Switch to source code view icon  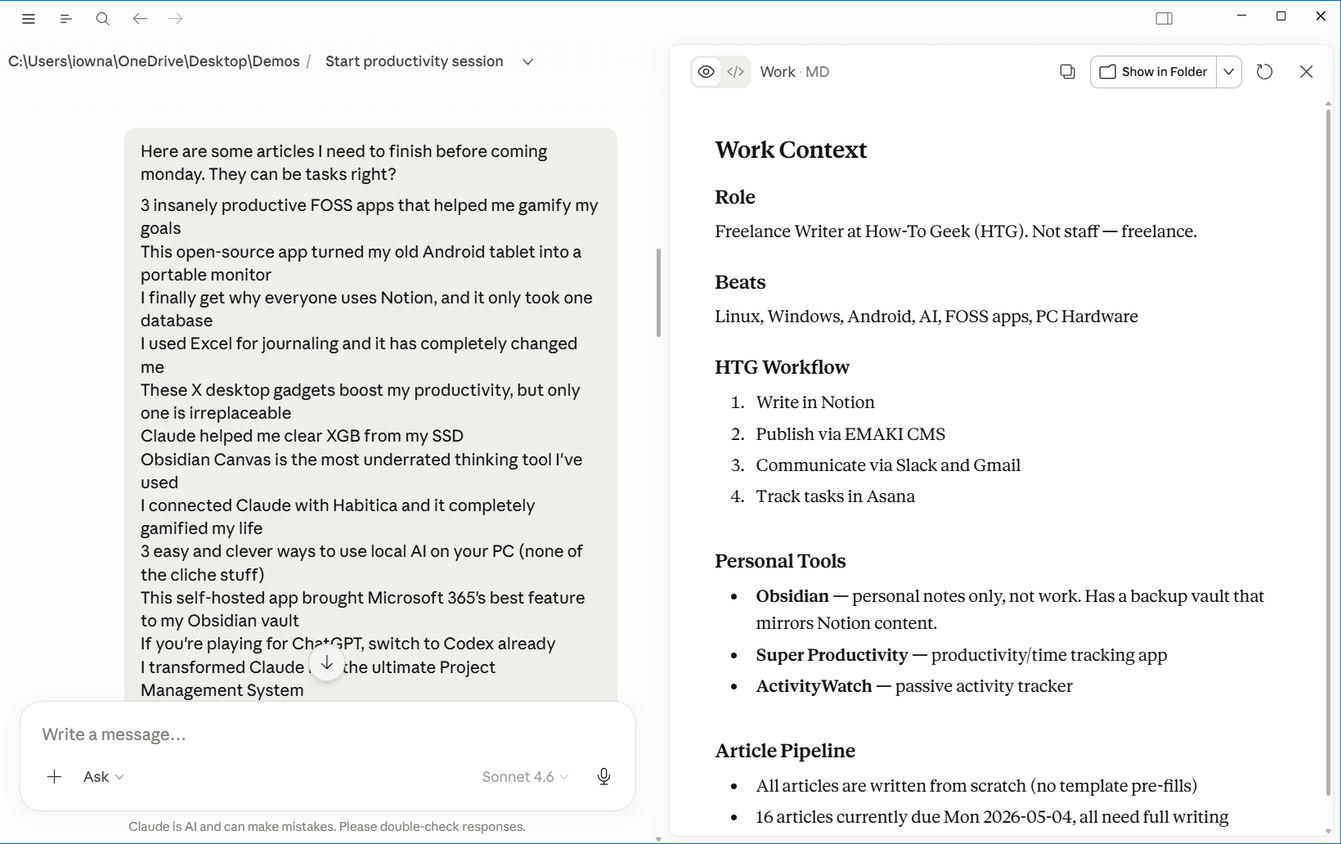[735, 72]
